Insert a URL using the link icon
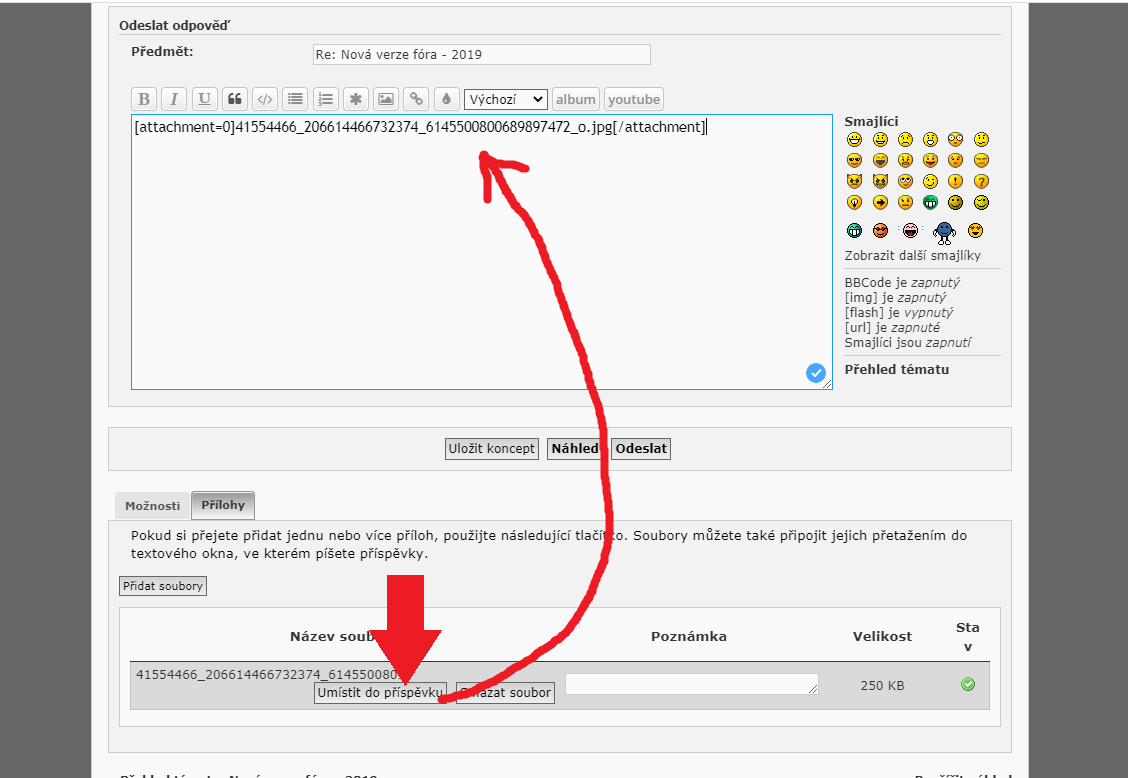1128x778 pixels. click(x=416, y=99)
